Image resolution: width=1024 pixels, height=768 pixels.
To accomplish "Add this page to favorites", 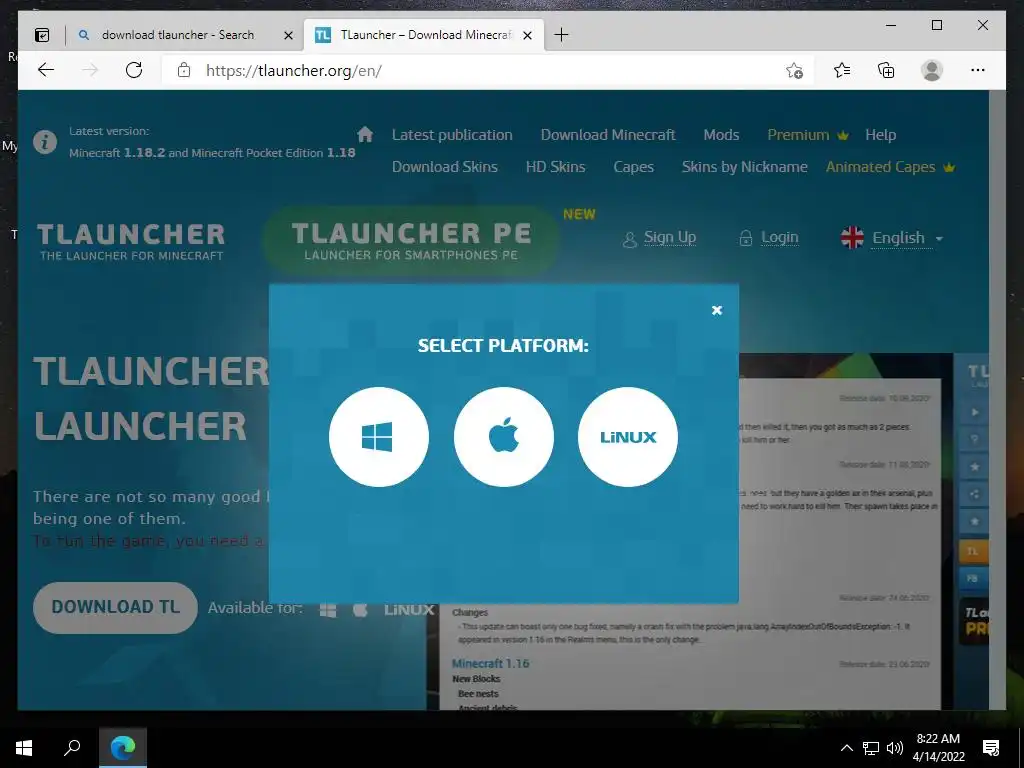I will click(x=794, y=71).
